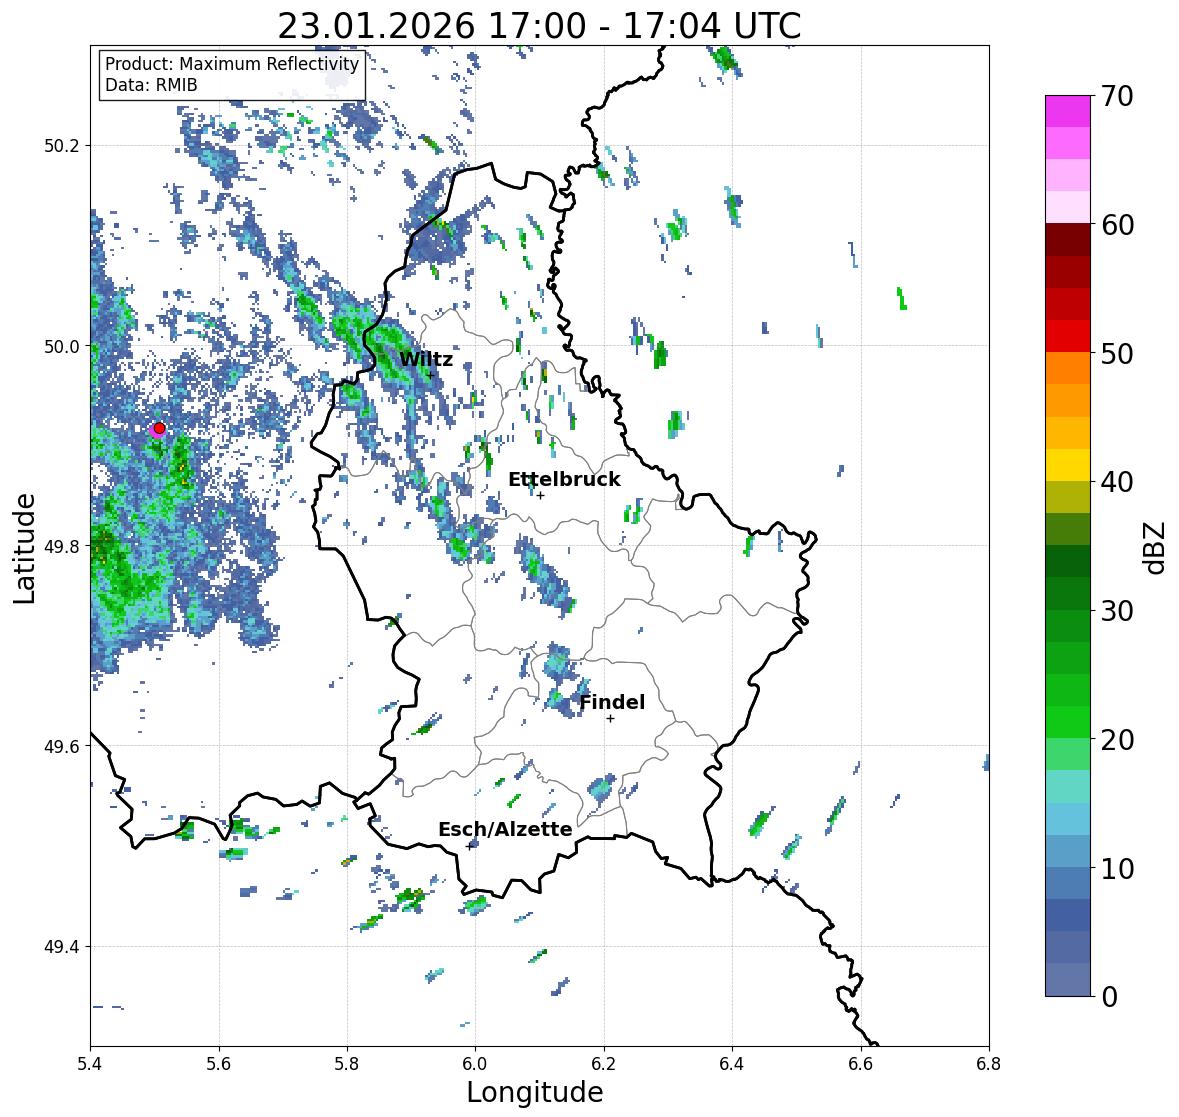Click the red dot marker on the map
The image size is (1179, 1117).
pos(159,428)
